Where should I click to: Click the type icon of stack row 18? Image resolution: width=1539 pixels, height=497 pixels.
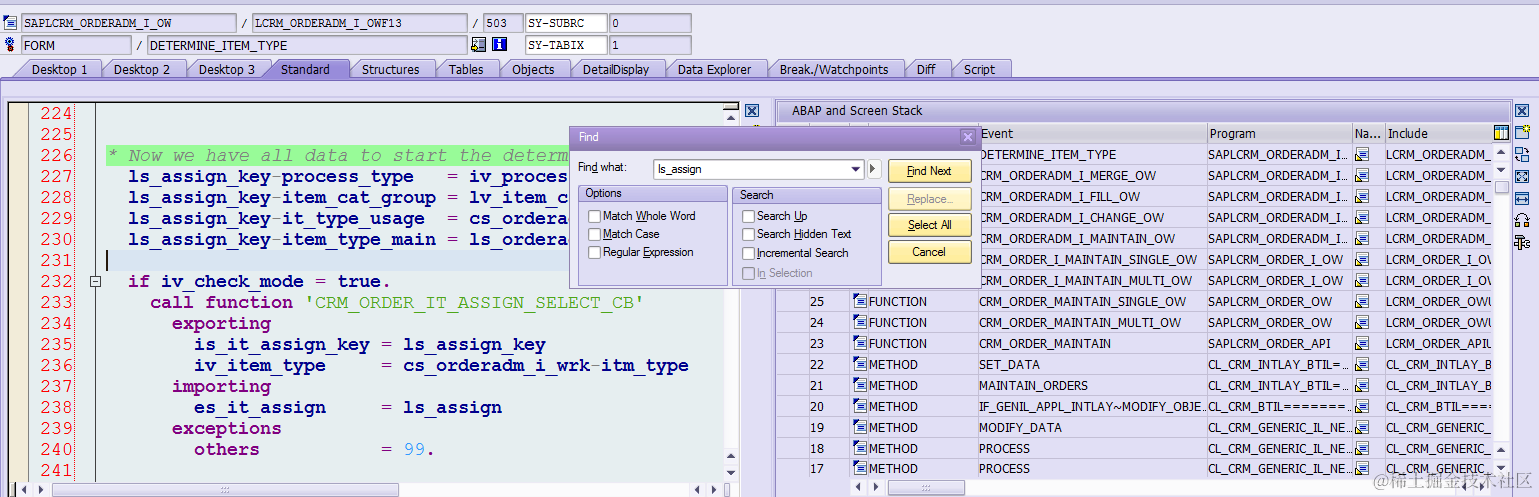click(x=860, y=448)
